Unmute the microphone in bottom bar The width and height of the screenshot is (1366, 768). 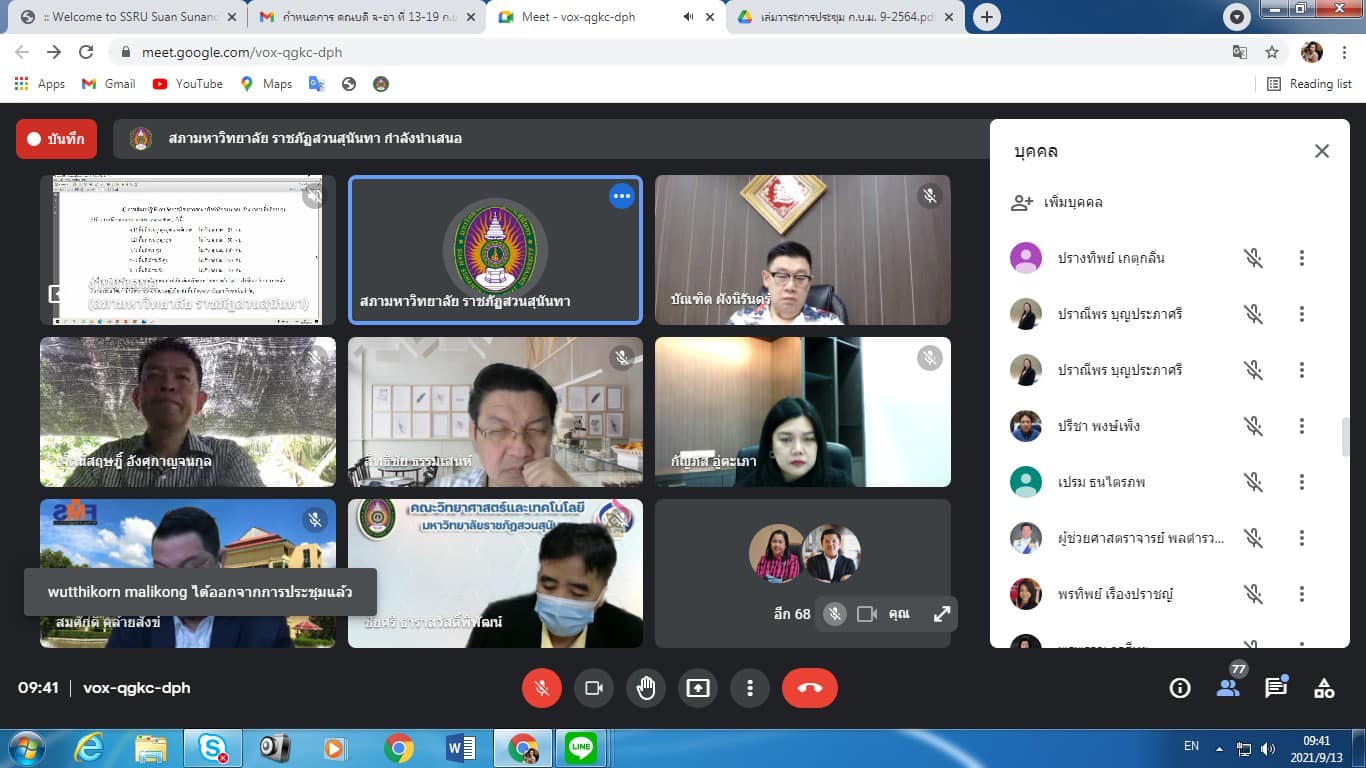[x=542, y=688]
